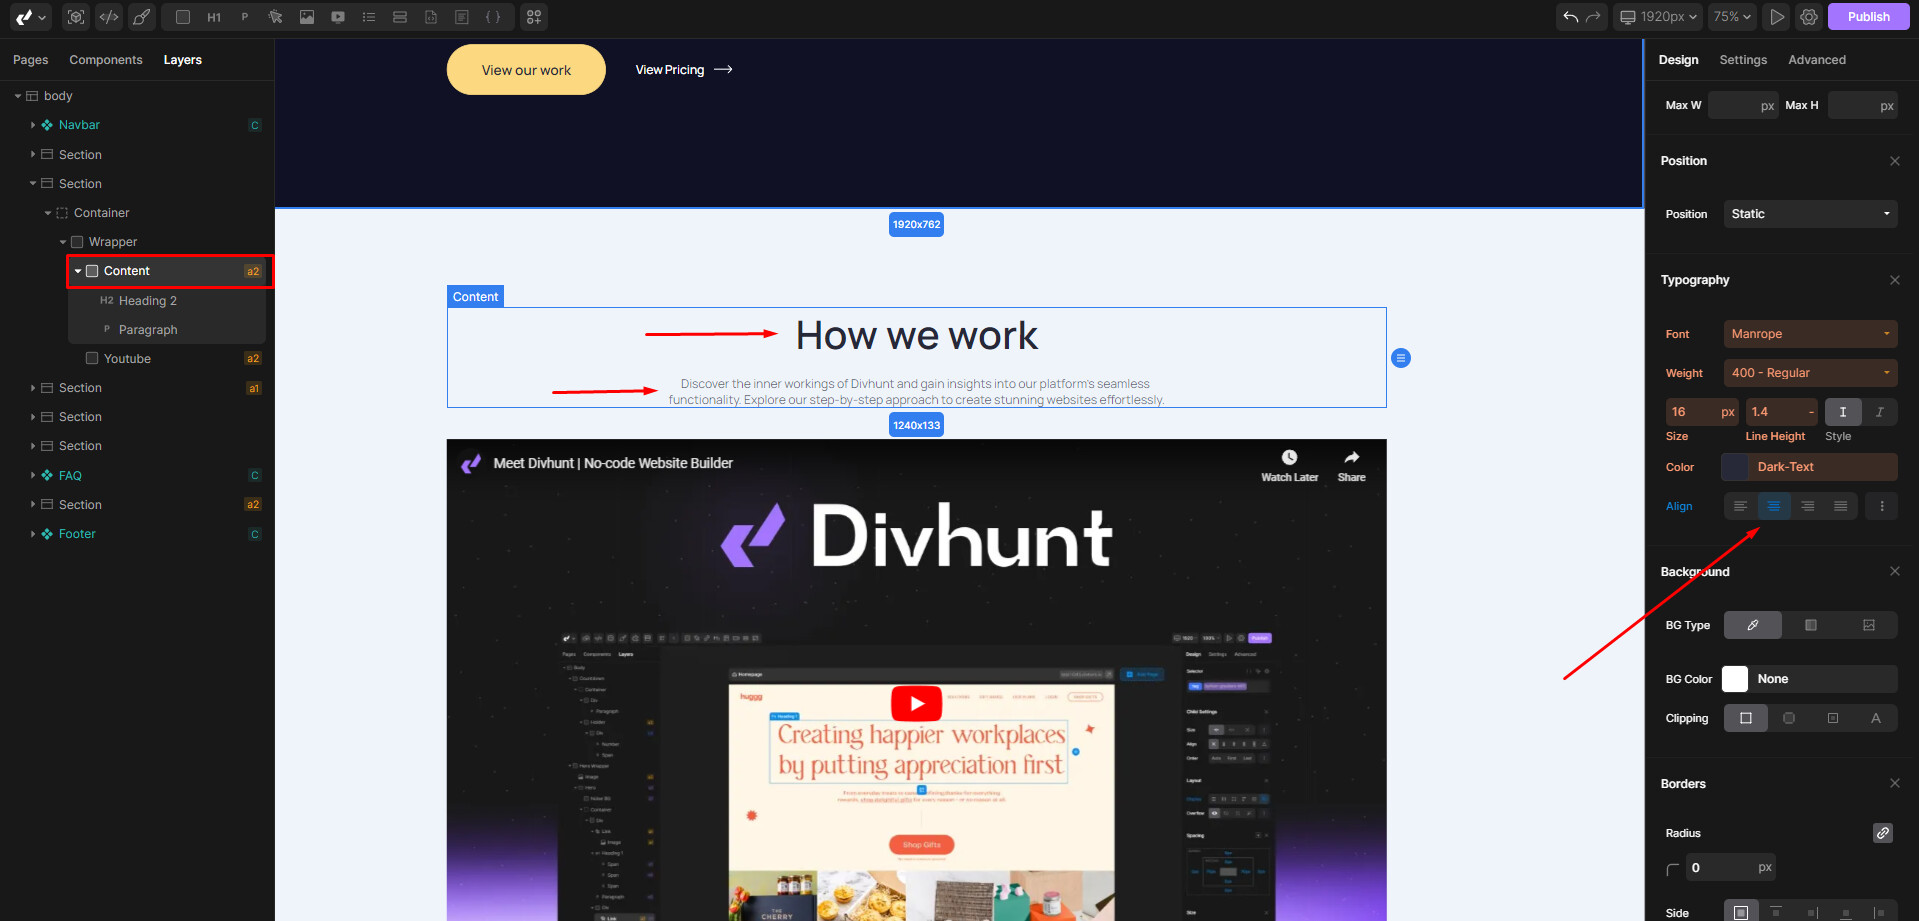Insert a section rows element

(400, 17)
